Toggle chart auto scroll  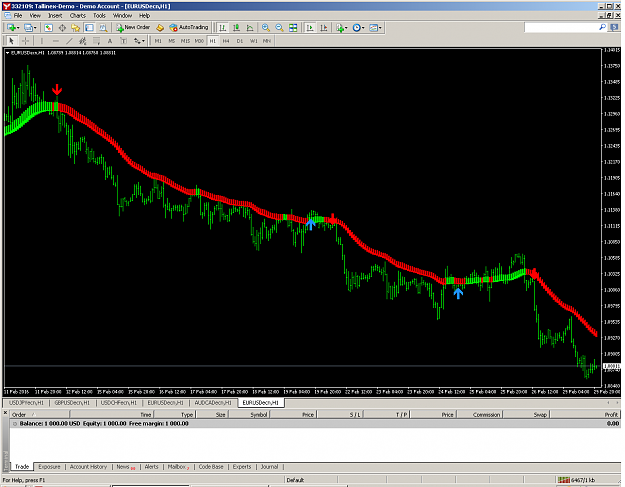tap(310, 27)
